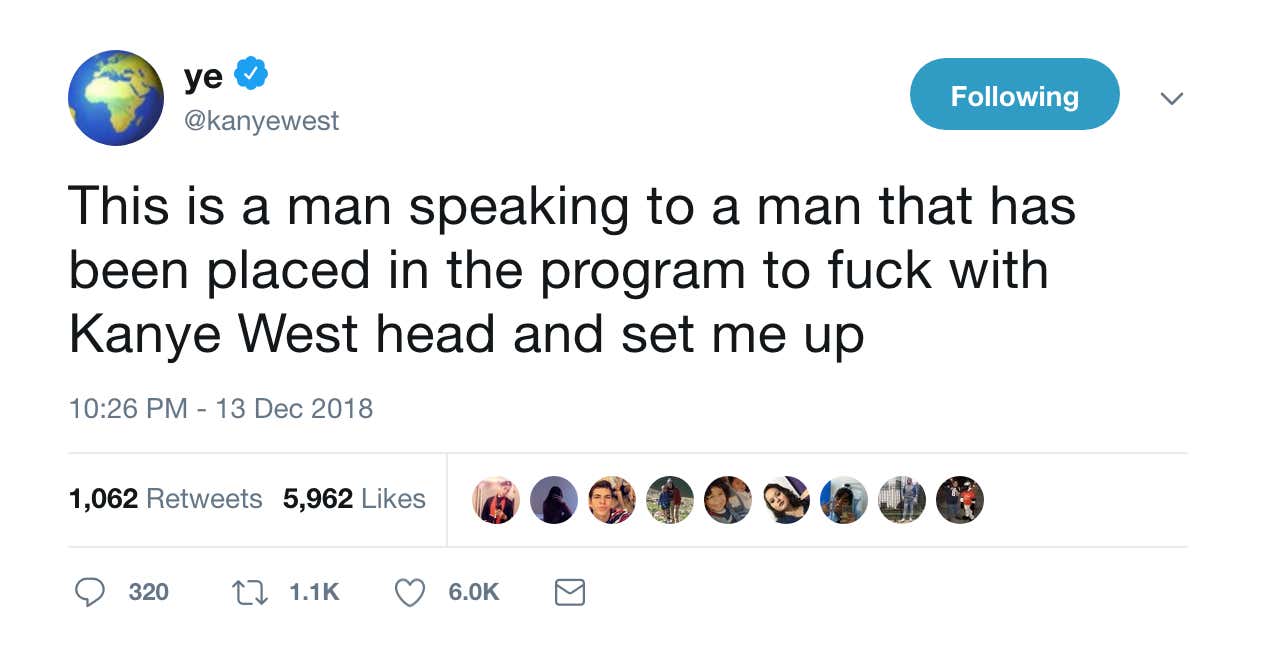The width and height of the screenshot is (1262, 666).
Task: Click the 320 reply count
Action: pyautogui.click(x=148, y=592)
